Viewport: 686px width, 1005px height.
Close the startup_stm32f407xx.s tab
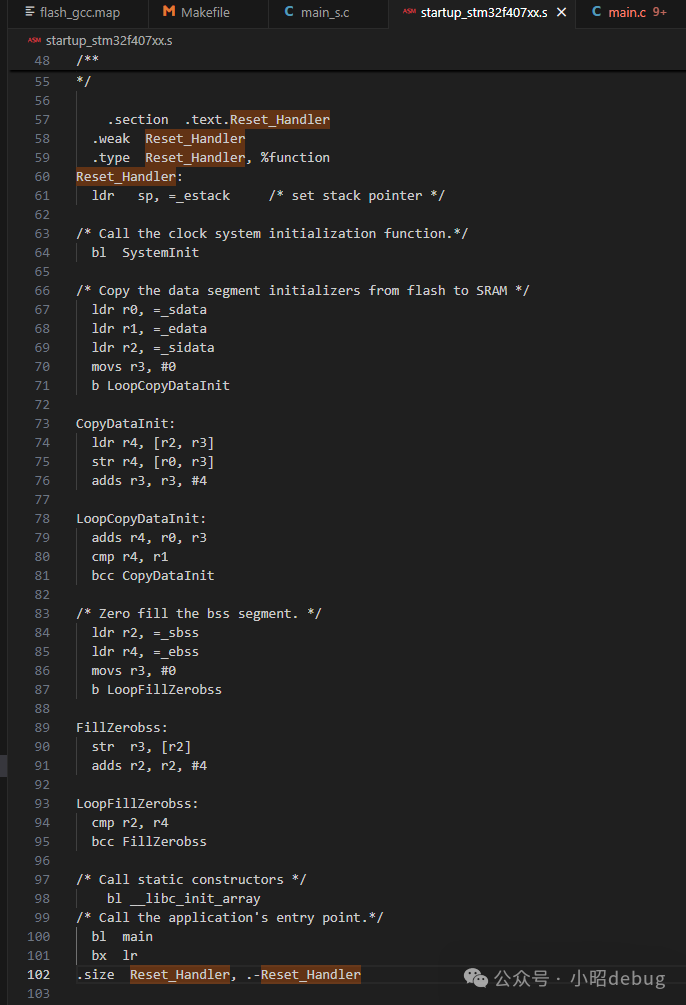[x=561, y=13]
